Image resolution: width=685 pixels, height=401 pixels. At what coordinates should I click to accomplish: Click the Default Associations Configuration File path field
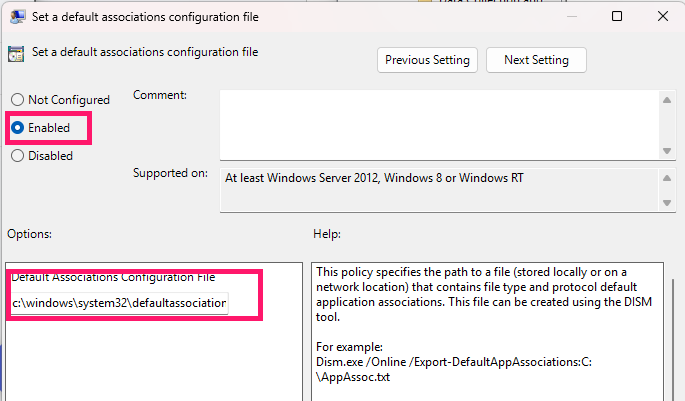point(119,303)
